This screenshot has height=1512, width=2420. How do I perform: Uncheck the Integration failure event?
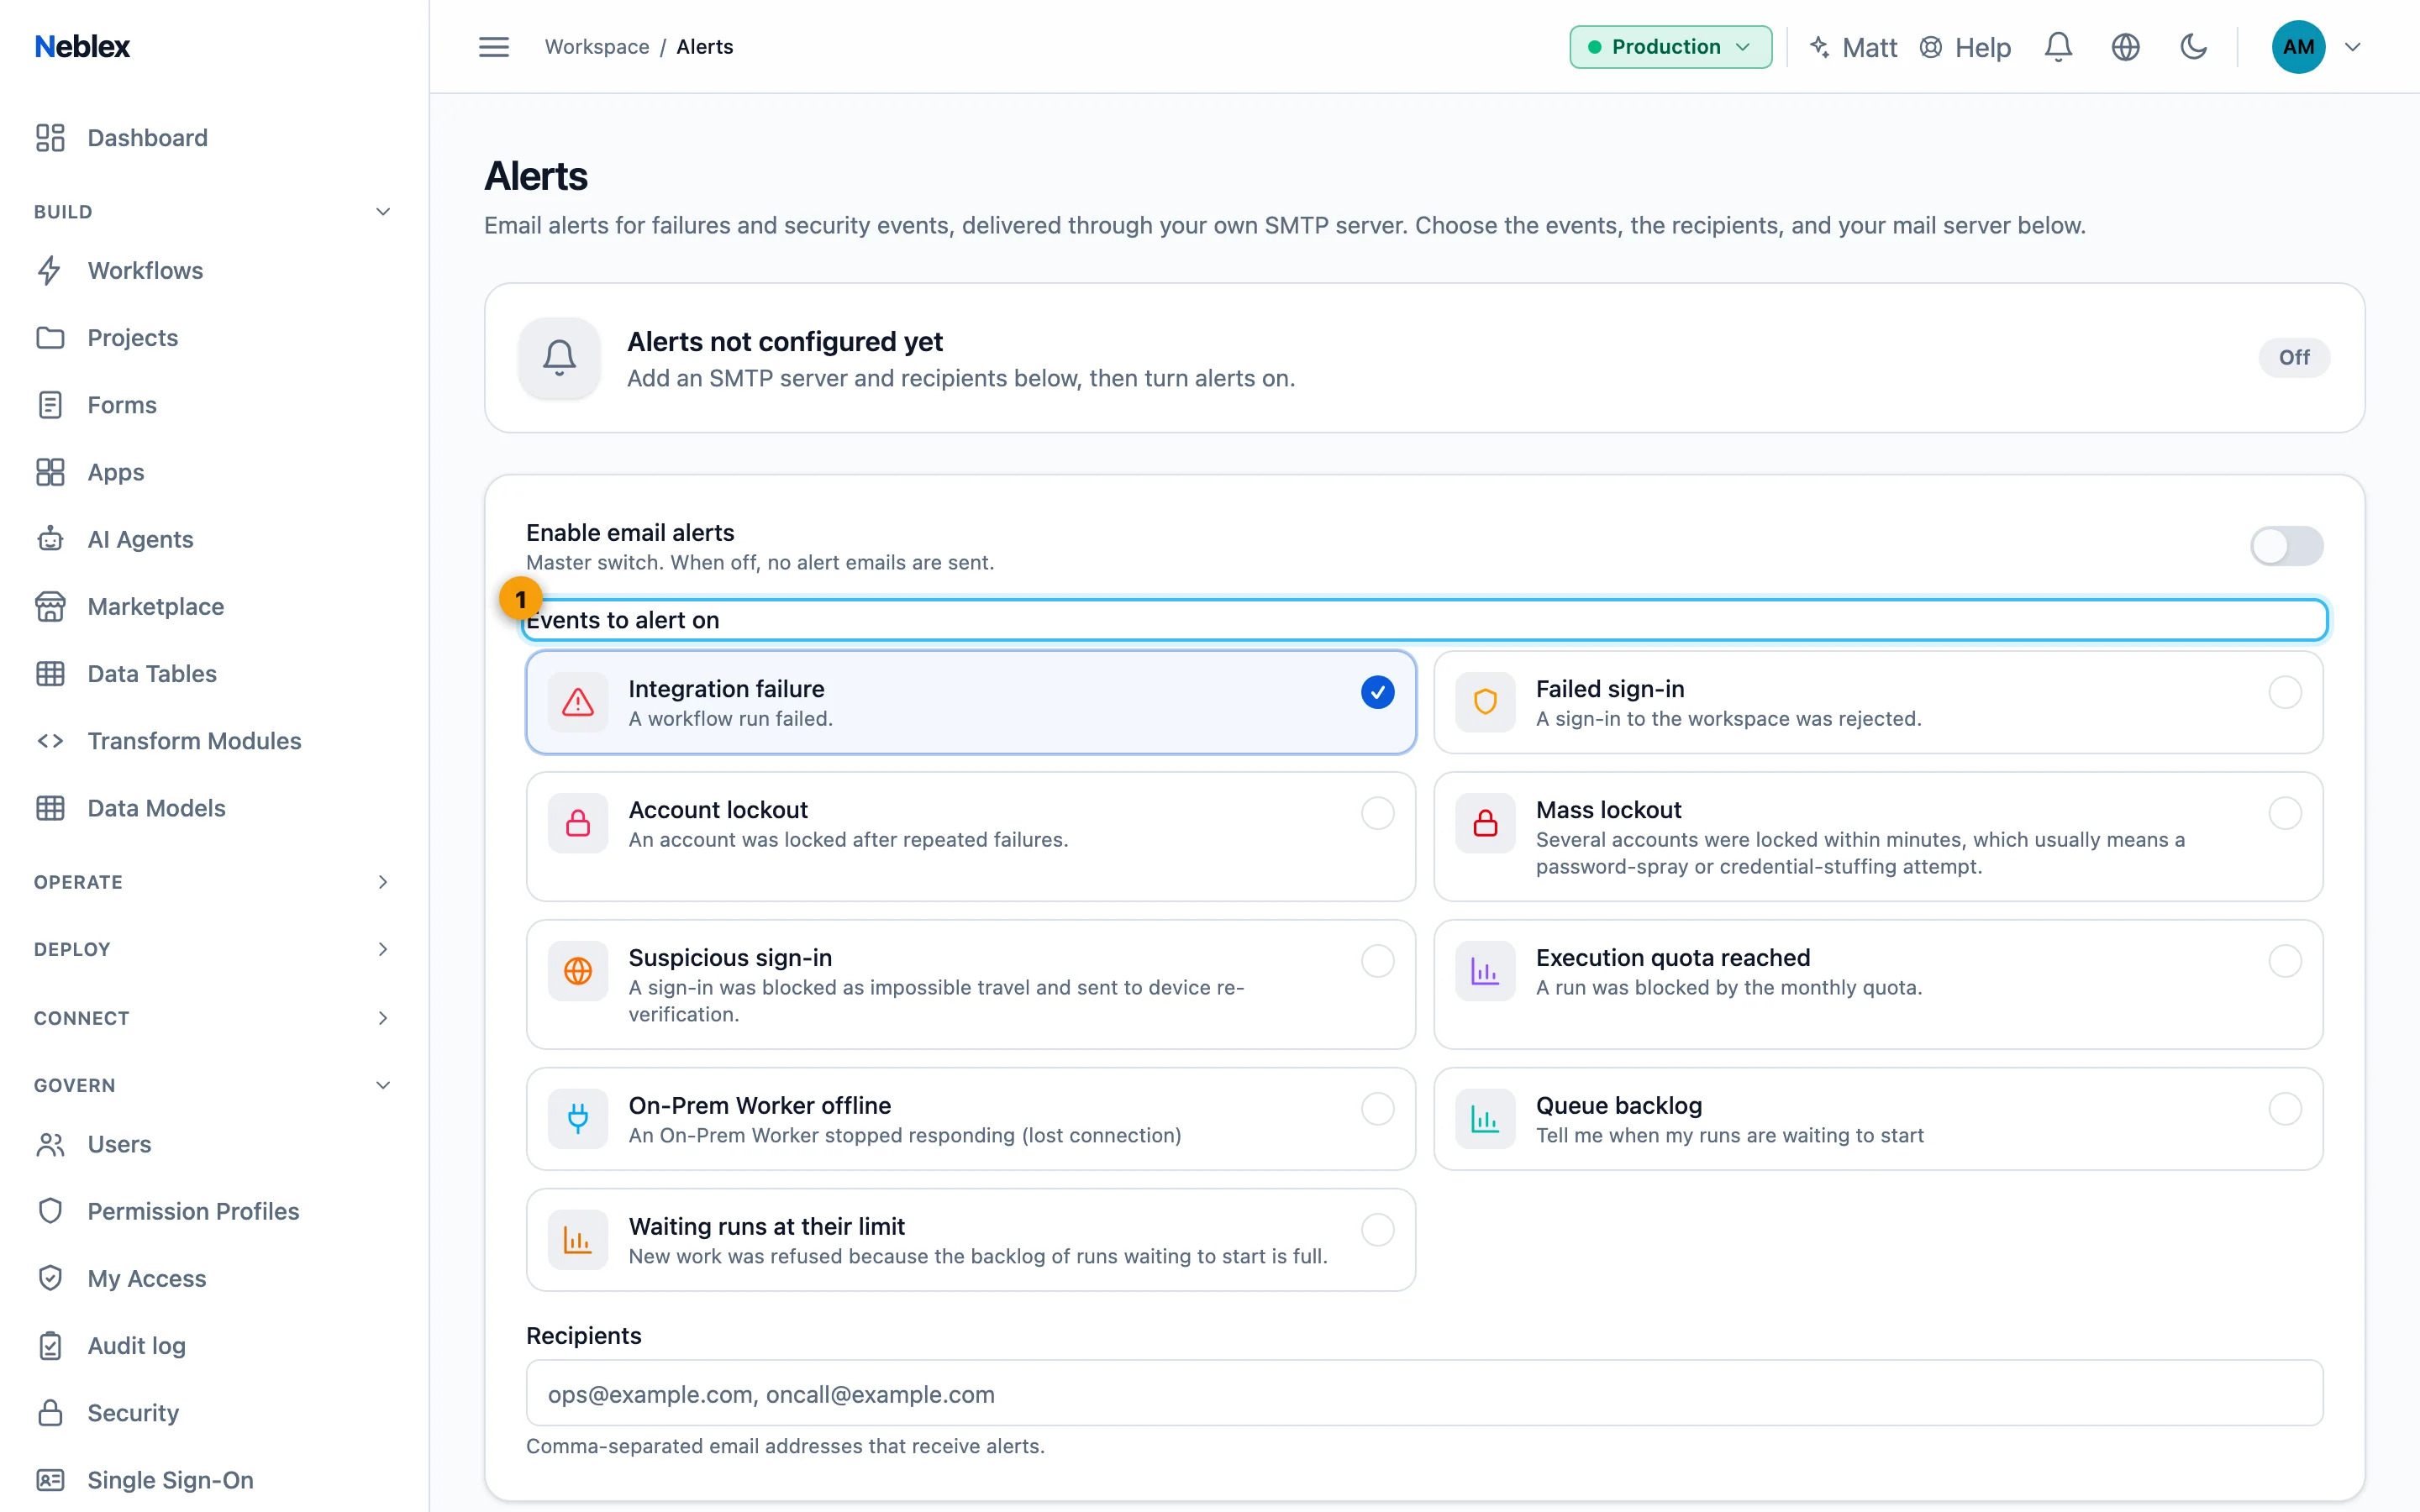(1377, 692)
